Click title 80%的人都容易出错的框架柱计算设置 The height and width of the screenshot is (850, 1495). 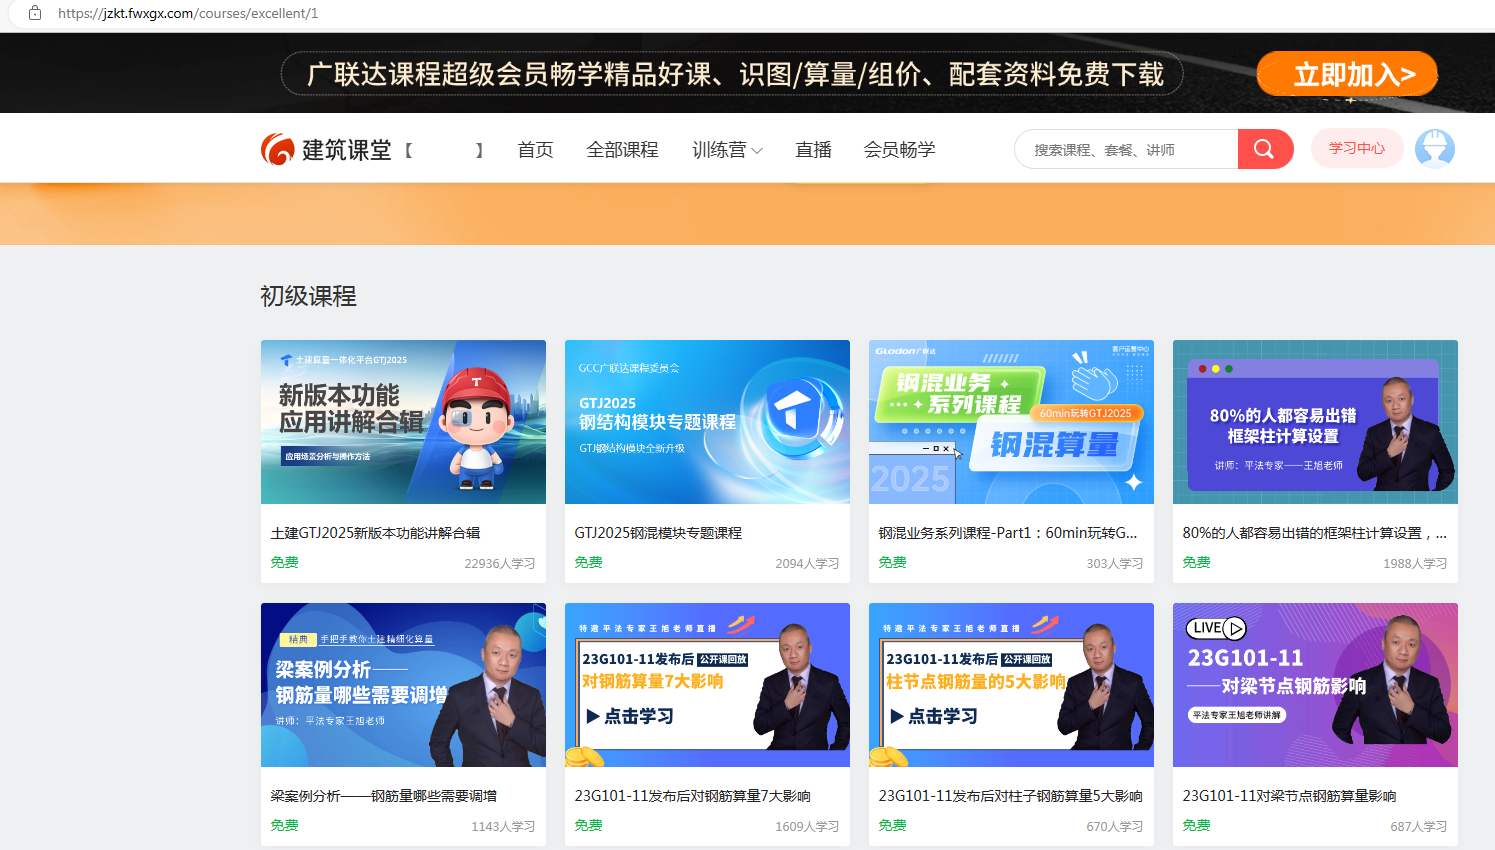pyautogui.click(x=1315, y=533)
